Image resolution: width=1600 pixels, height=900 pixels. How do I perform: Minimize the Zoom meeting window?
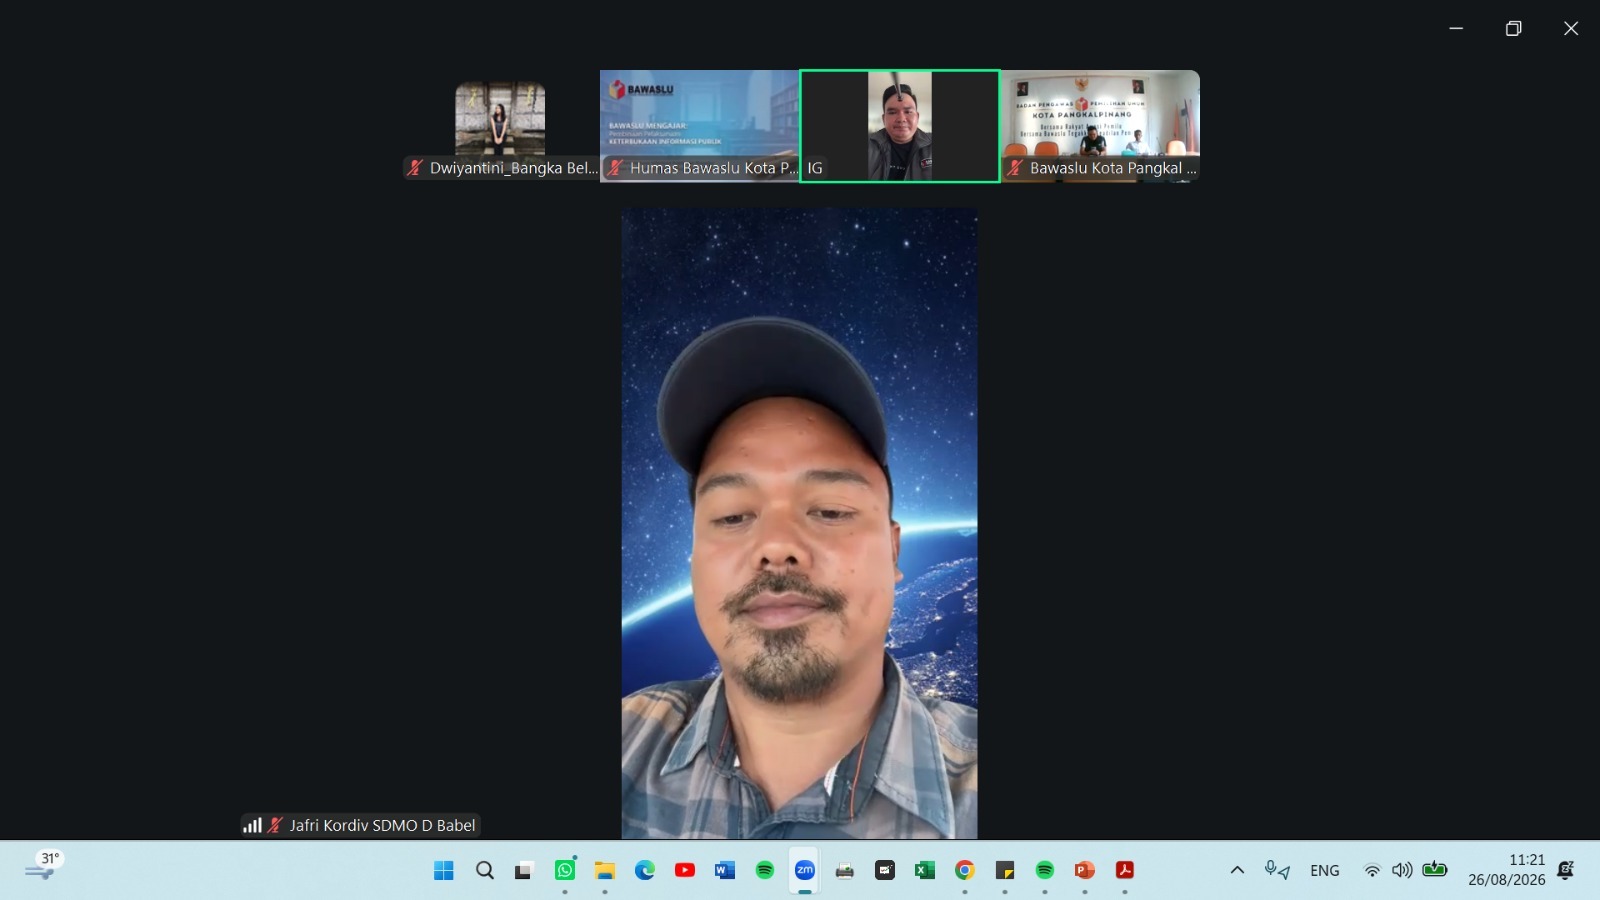coord(1456,28)
